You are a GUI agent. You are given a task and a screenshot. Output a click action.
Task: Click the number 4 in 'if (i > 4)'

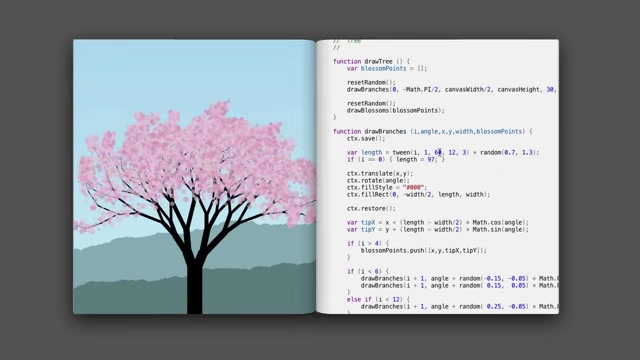pyautogui.click(x=377, y=243)
